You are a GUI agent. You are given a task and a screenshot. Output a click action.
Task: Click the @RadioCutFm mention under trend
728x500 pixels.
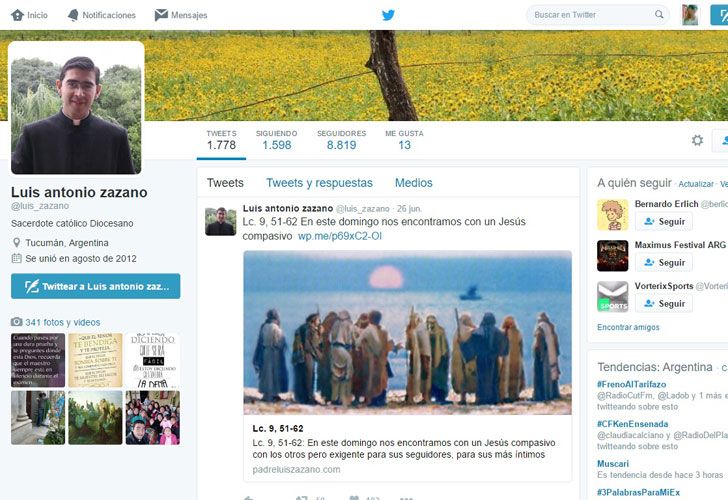(625, 396)
